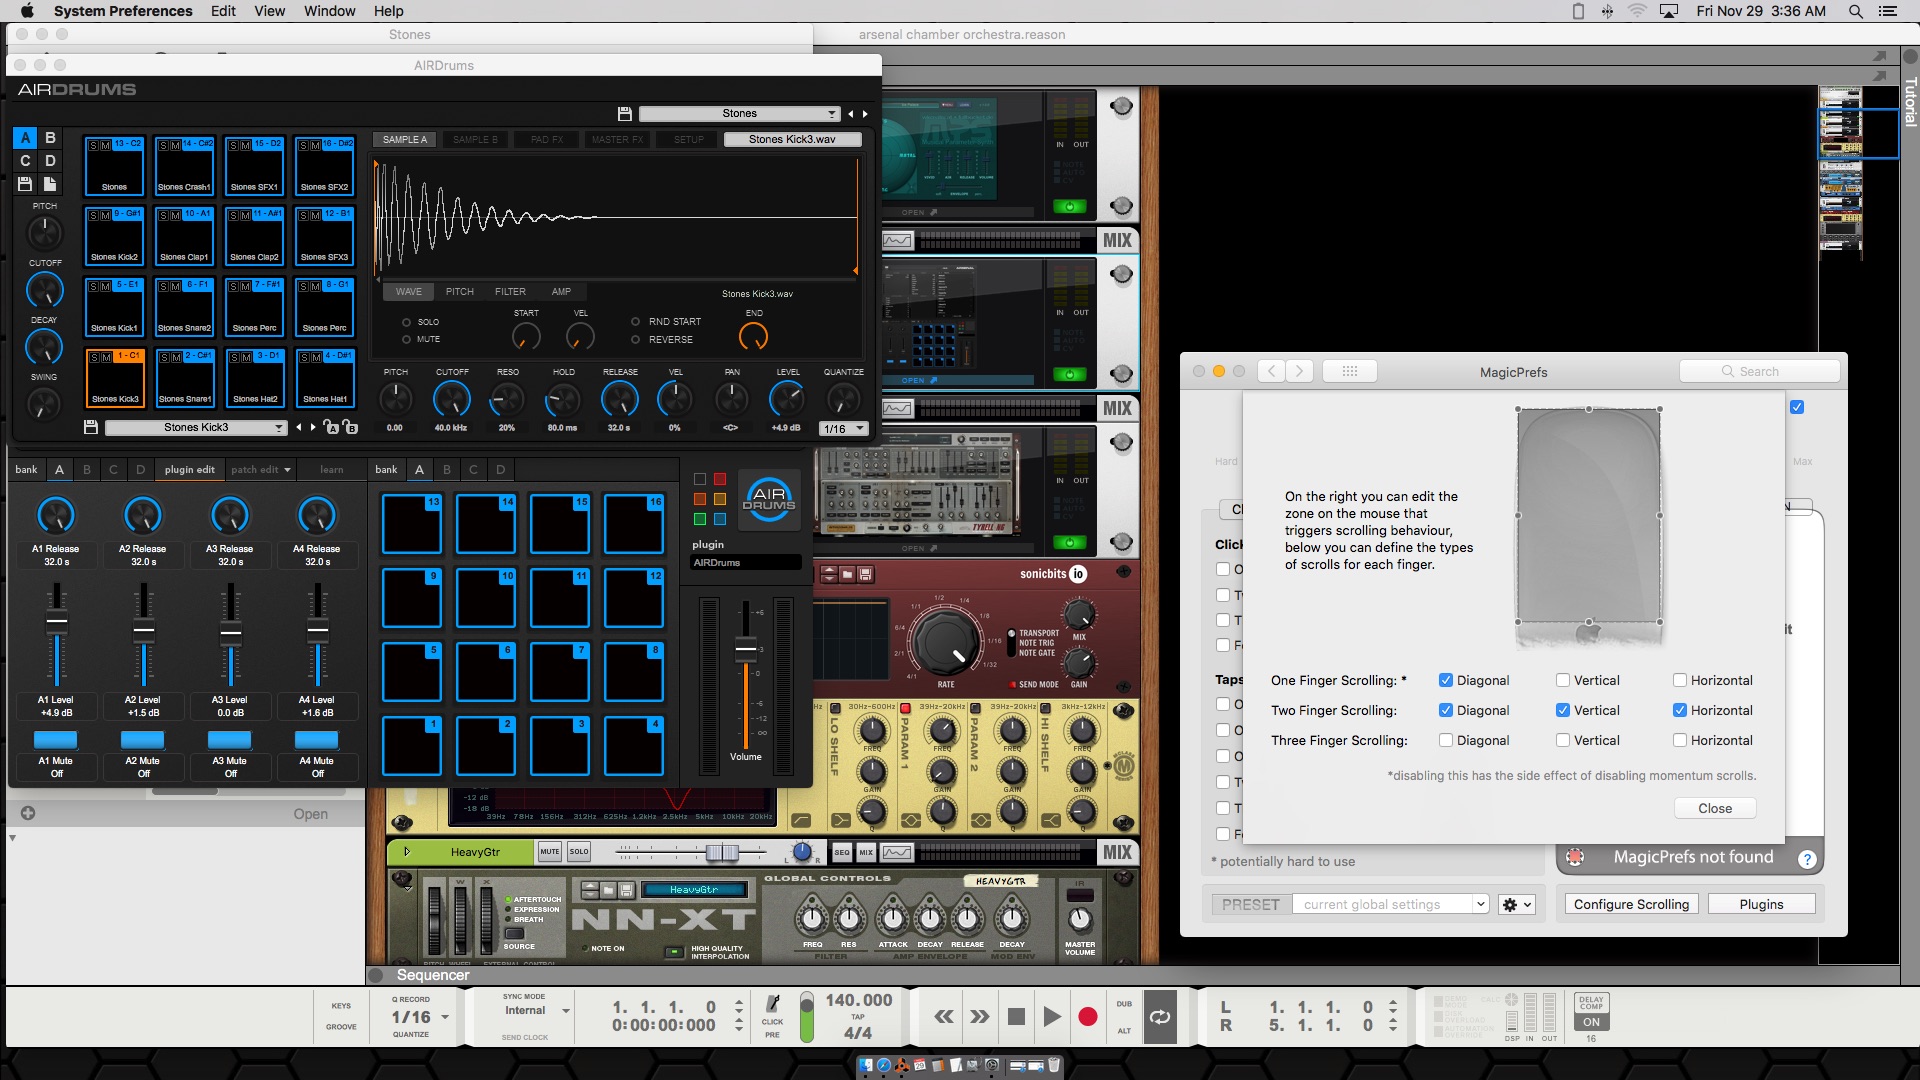Select the lock B layer icon

350,427
